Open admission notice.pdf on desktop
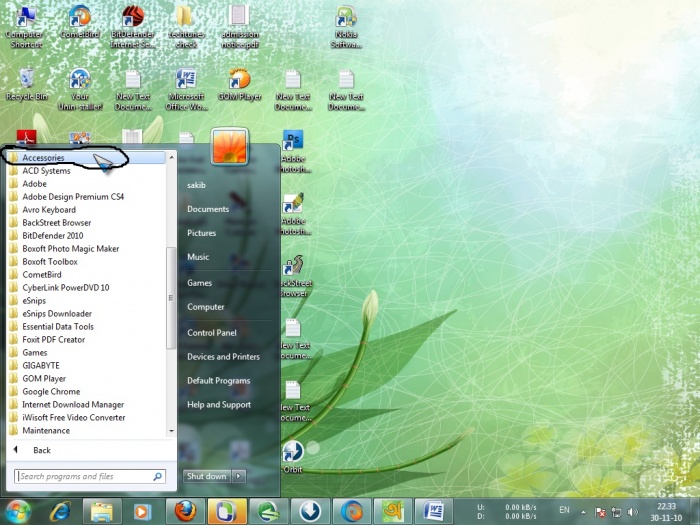Viewport: 700px width, 525px height. [240, 27]
